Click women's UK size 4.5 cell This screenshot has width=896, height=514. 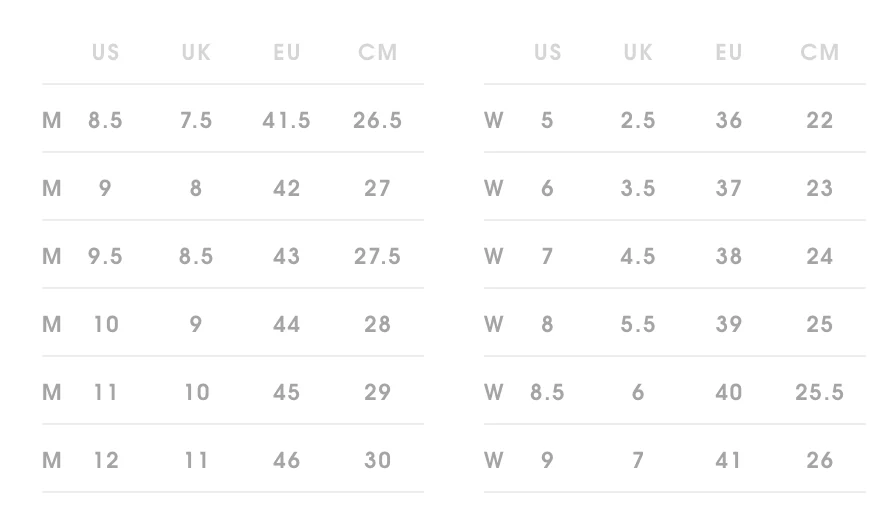[x=638, y=256]
